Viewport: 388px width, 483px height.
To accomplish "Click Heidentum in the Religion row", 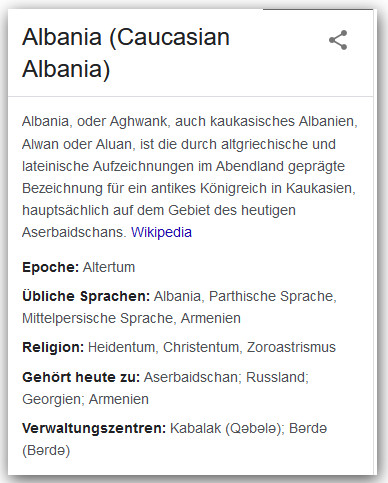I will pos(123,347).
